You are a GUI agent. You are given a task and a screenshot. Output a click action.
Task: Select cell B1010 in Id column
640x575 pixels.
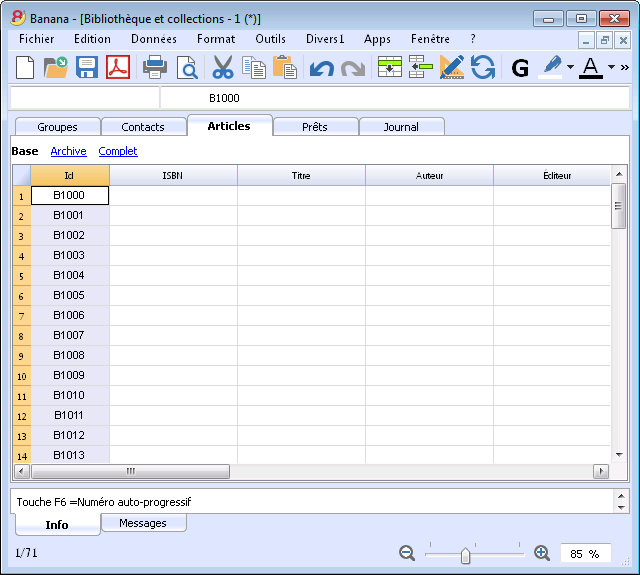pos(69,395)
